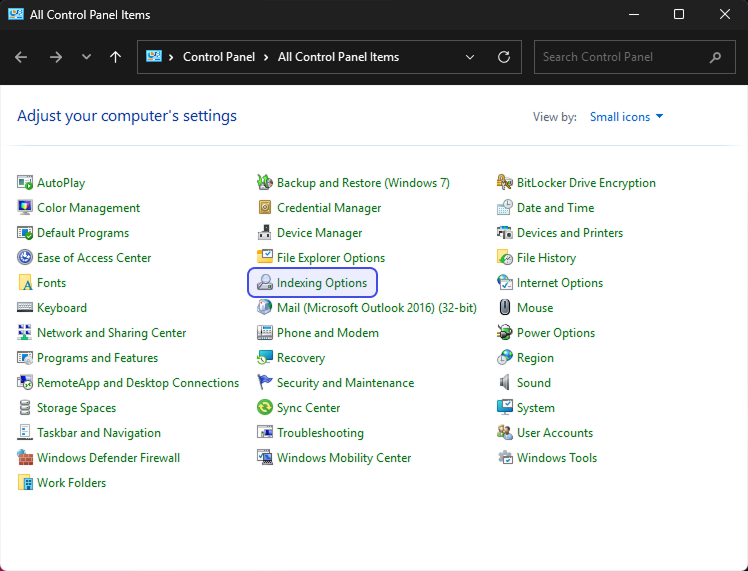Click the Region globe icon

505,358
